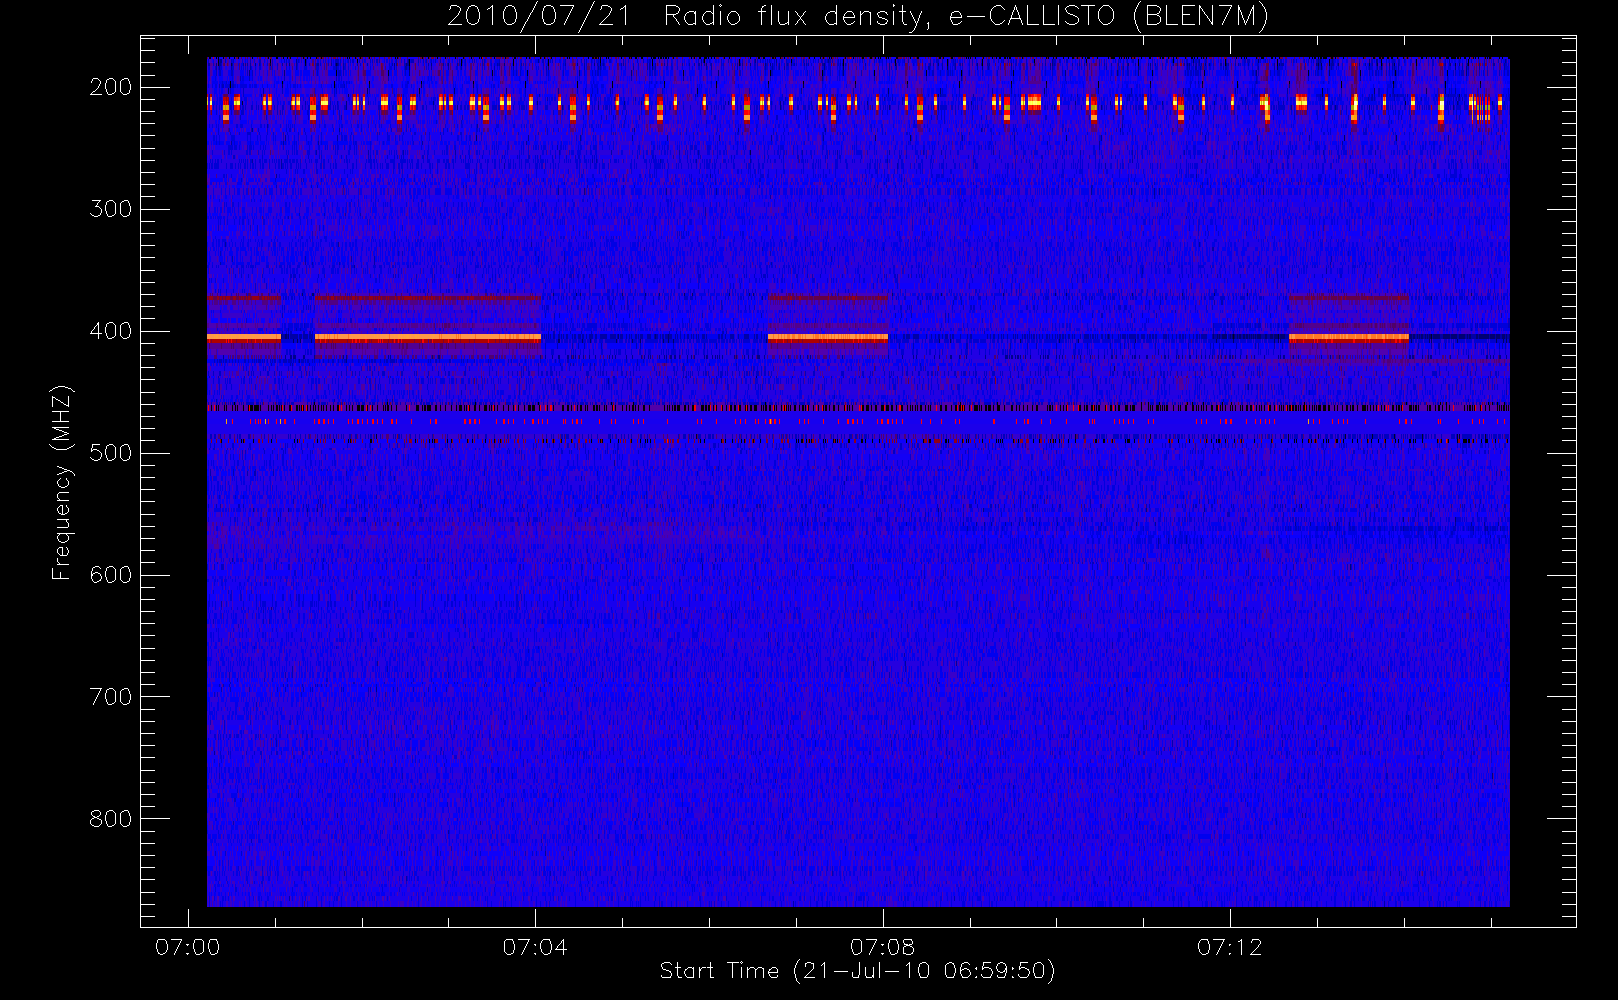Click the bright 400 MHz band ending at 07:08

tap(828, 338)
